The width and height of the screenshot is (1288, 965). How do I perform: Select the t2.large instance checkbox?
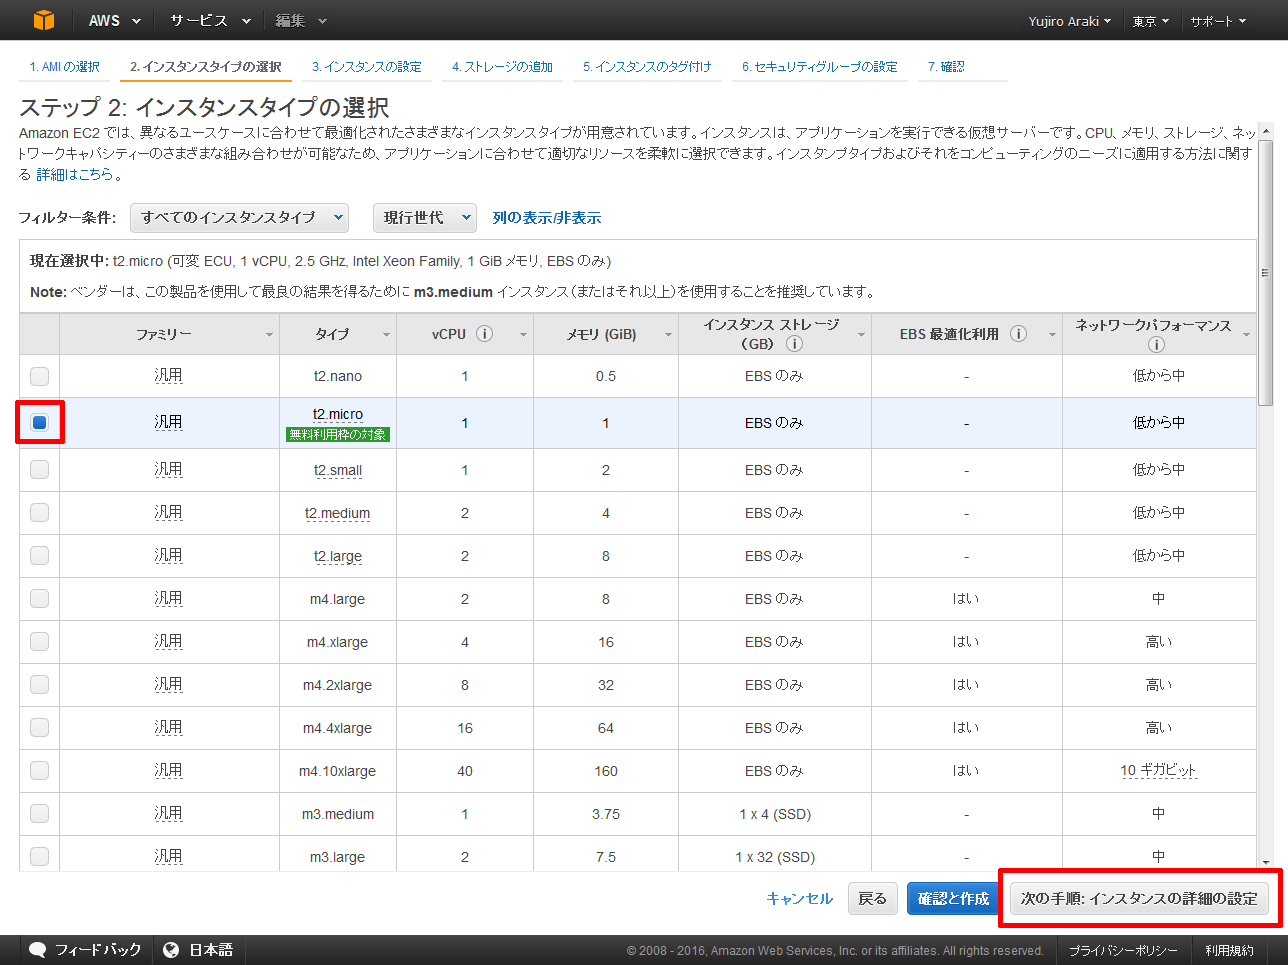39,555
